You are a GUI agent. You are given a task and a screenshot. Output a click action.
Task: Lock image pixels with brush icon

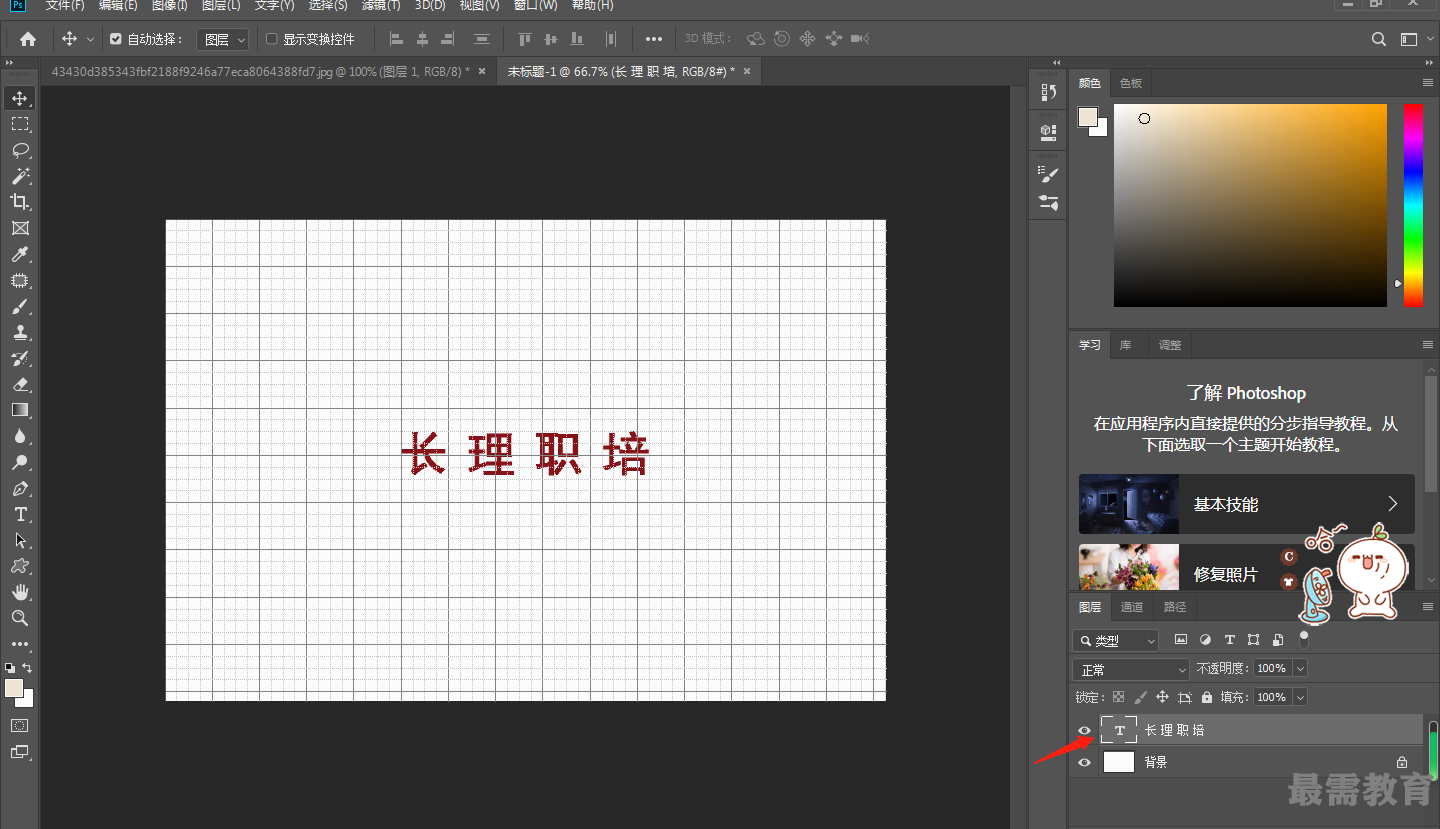point(1140,697)
